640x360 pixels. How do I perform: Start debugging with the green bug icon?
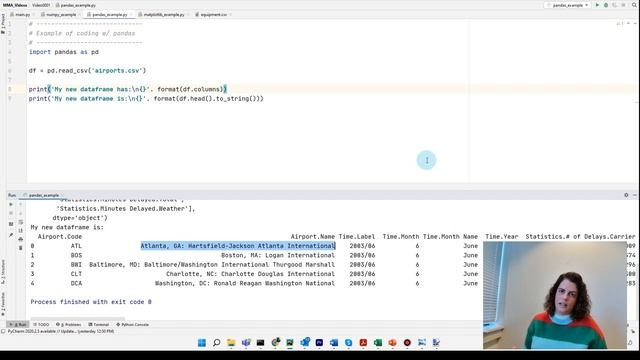(606, 5)
